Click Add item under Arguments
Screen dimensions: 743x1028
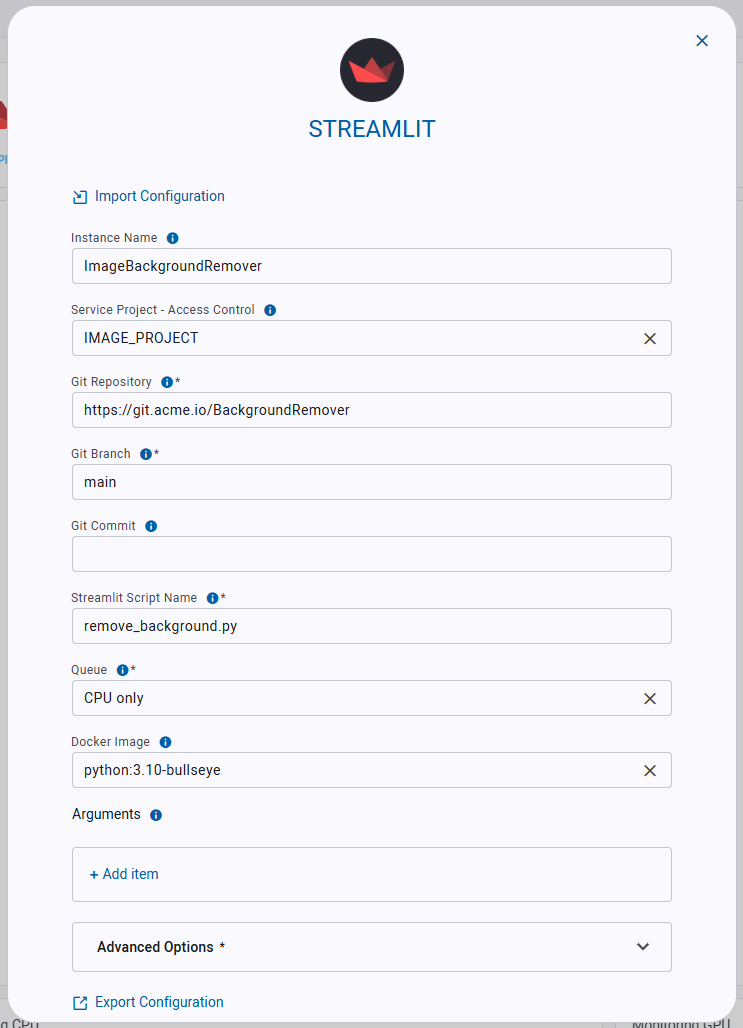tap(124, 873)
